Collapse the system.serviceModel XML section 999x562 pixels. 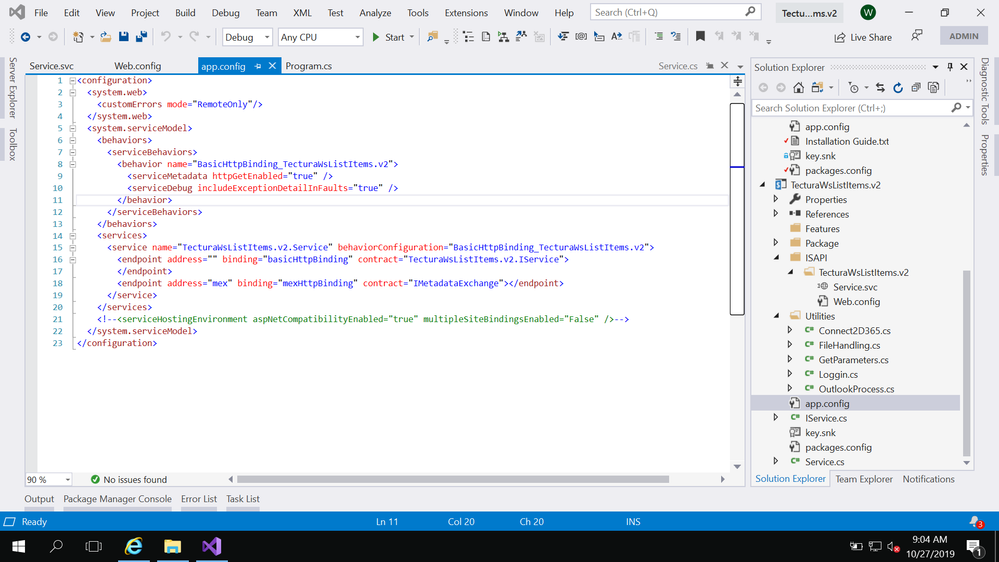click(72, 128)
